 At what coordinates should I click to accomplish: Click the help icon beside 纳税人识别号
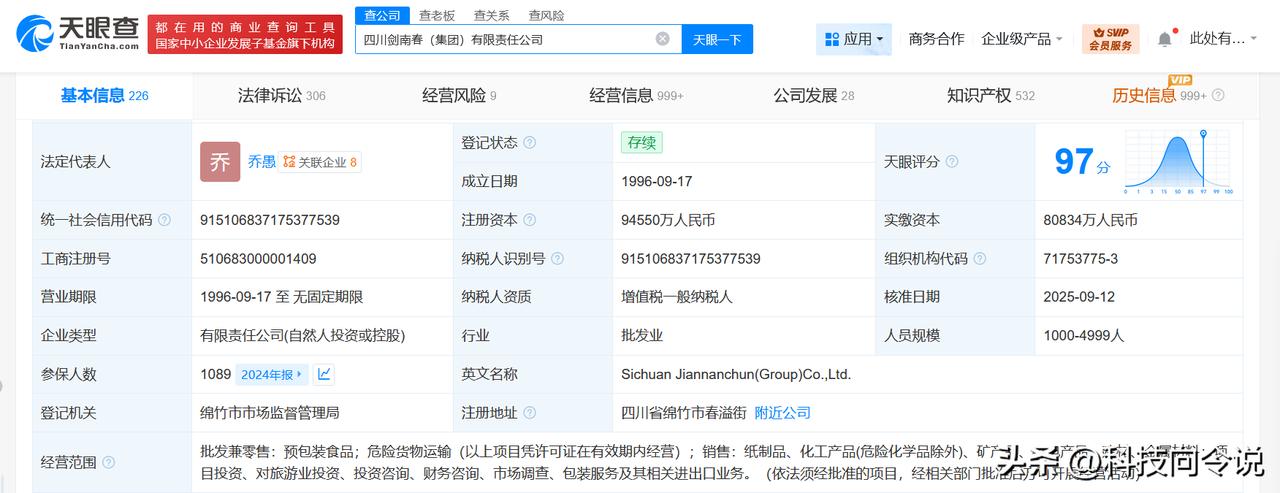coord(559,259)
